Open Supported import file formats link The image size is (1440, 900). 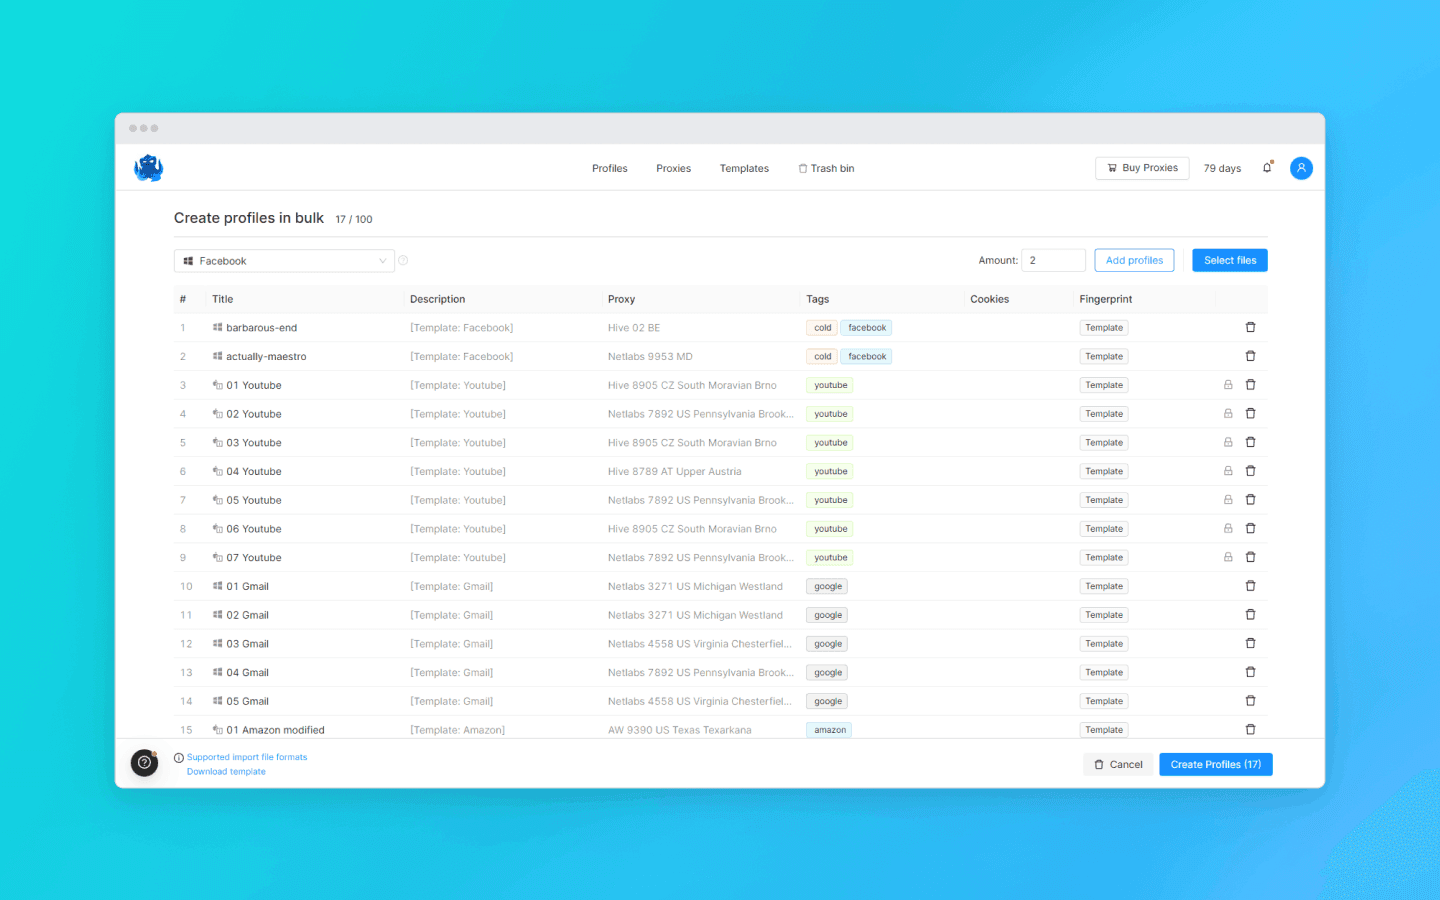pyautogui.click(x=247, y=757)
